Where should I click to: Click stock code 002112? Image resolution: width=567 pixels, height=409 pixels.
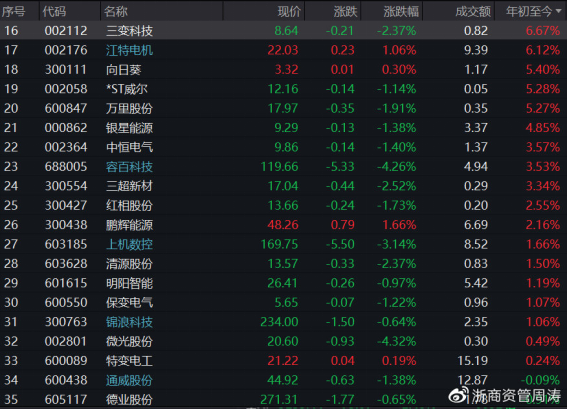click(x=66, y=31)
